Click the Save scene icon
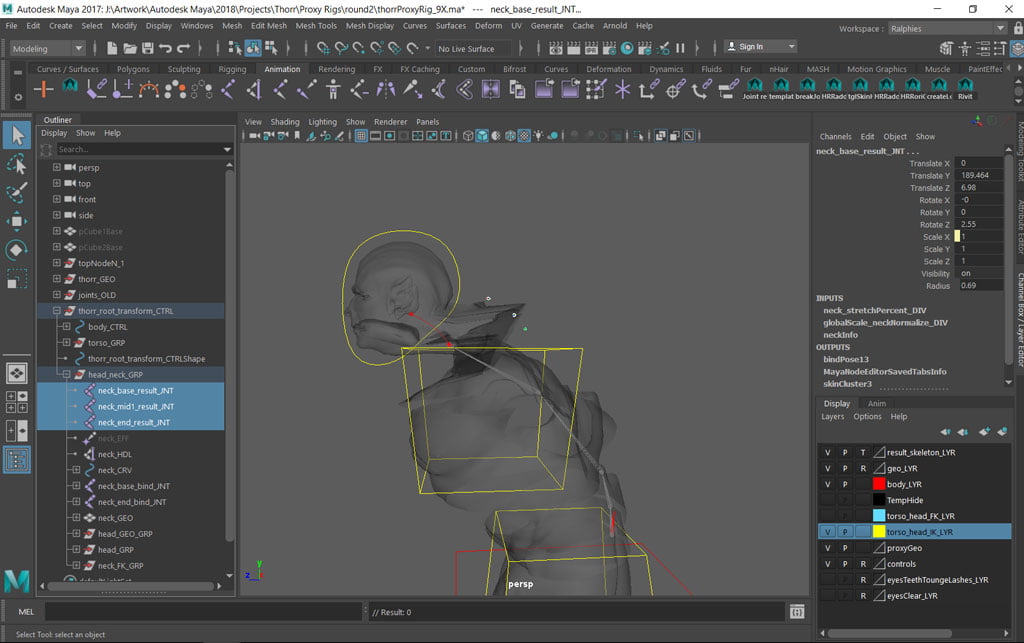The height and width of the screenshot is (643, 1024). 147,48
